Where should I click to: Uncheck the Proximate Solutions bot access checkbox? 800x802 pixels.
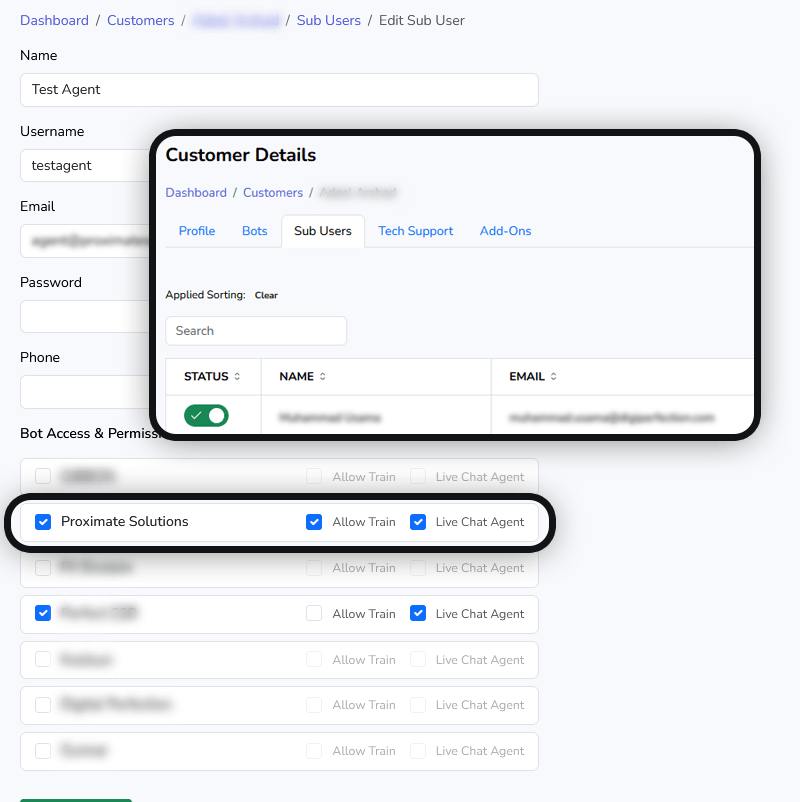click(x=43, y=522)
